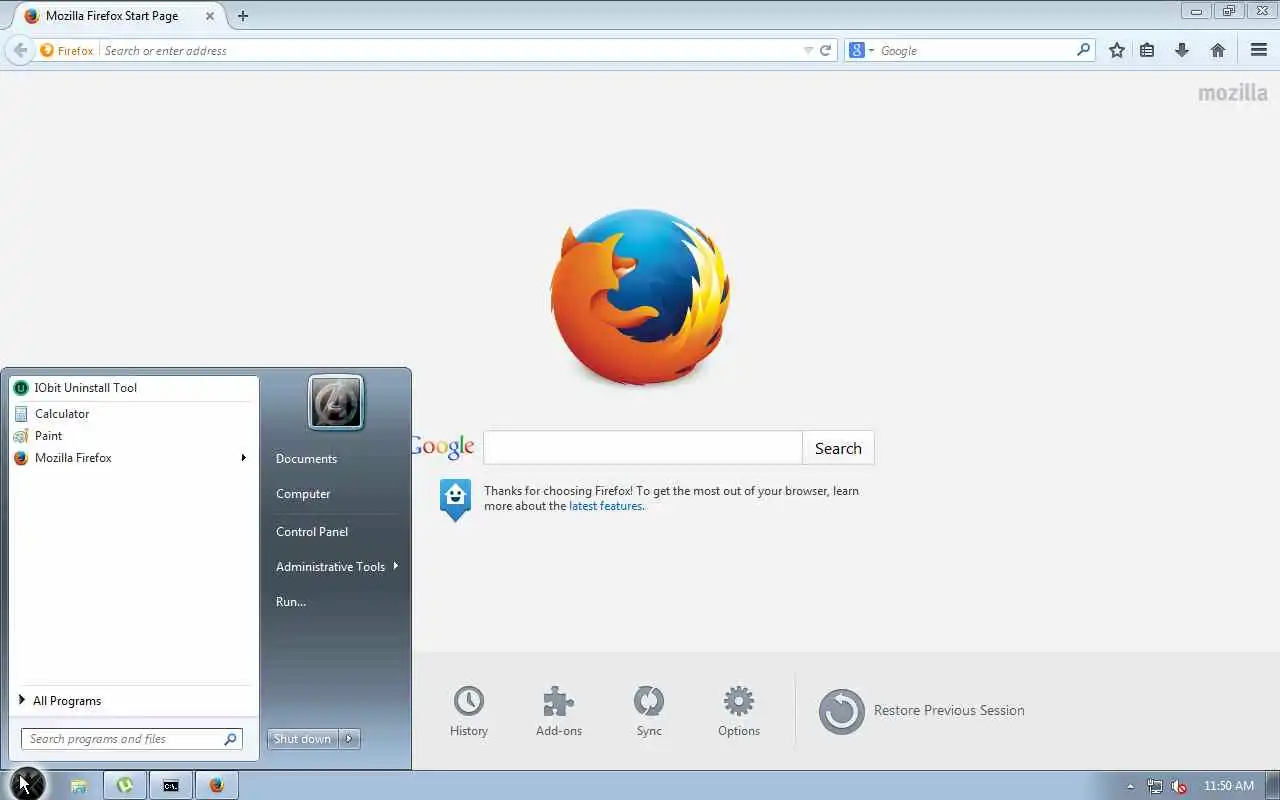Viewport: 1280px width, 800px height.
Task: Open Windows Explorer from the taskbar
Action: click(x=78, y=786)
